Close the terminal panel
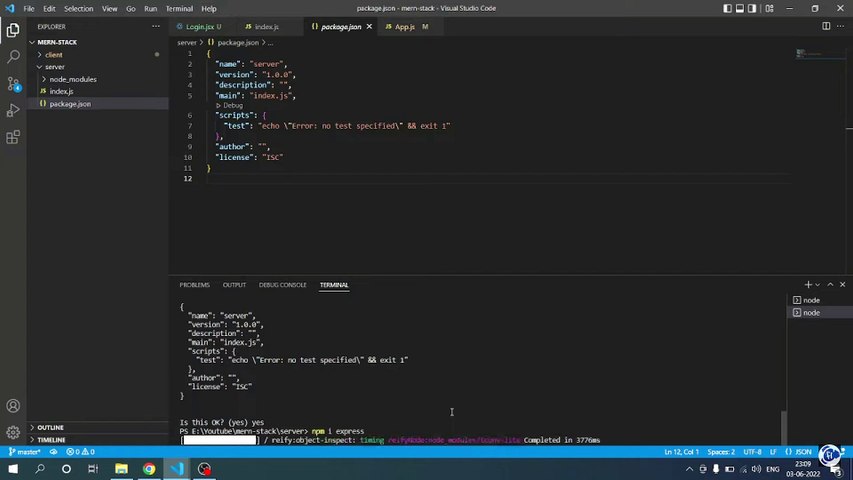 843,285
